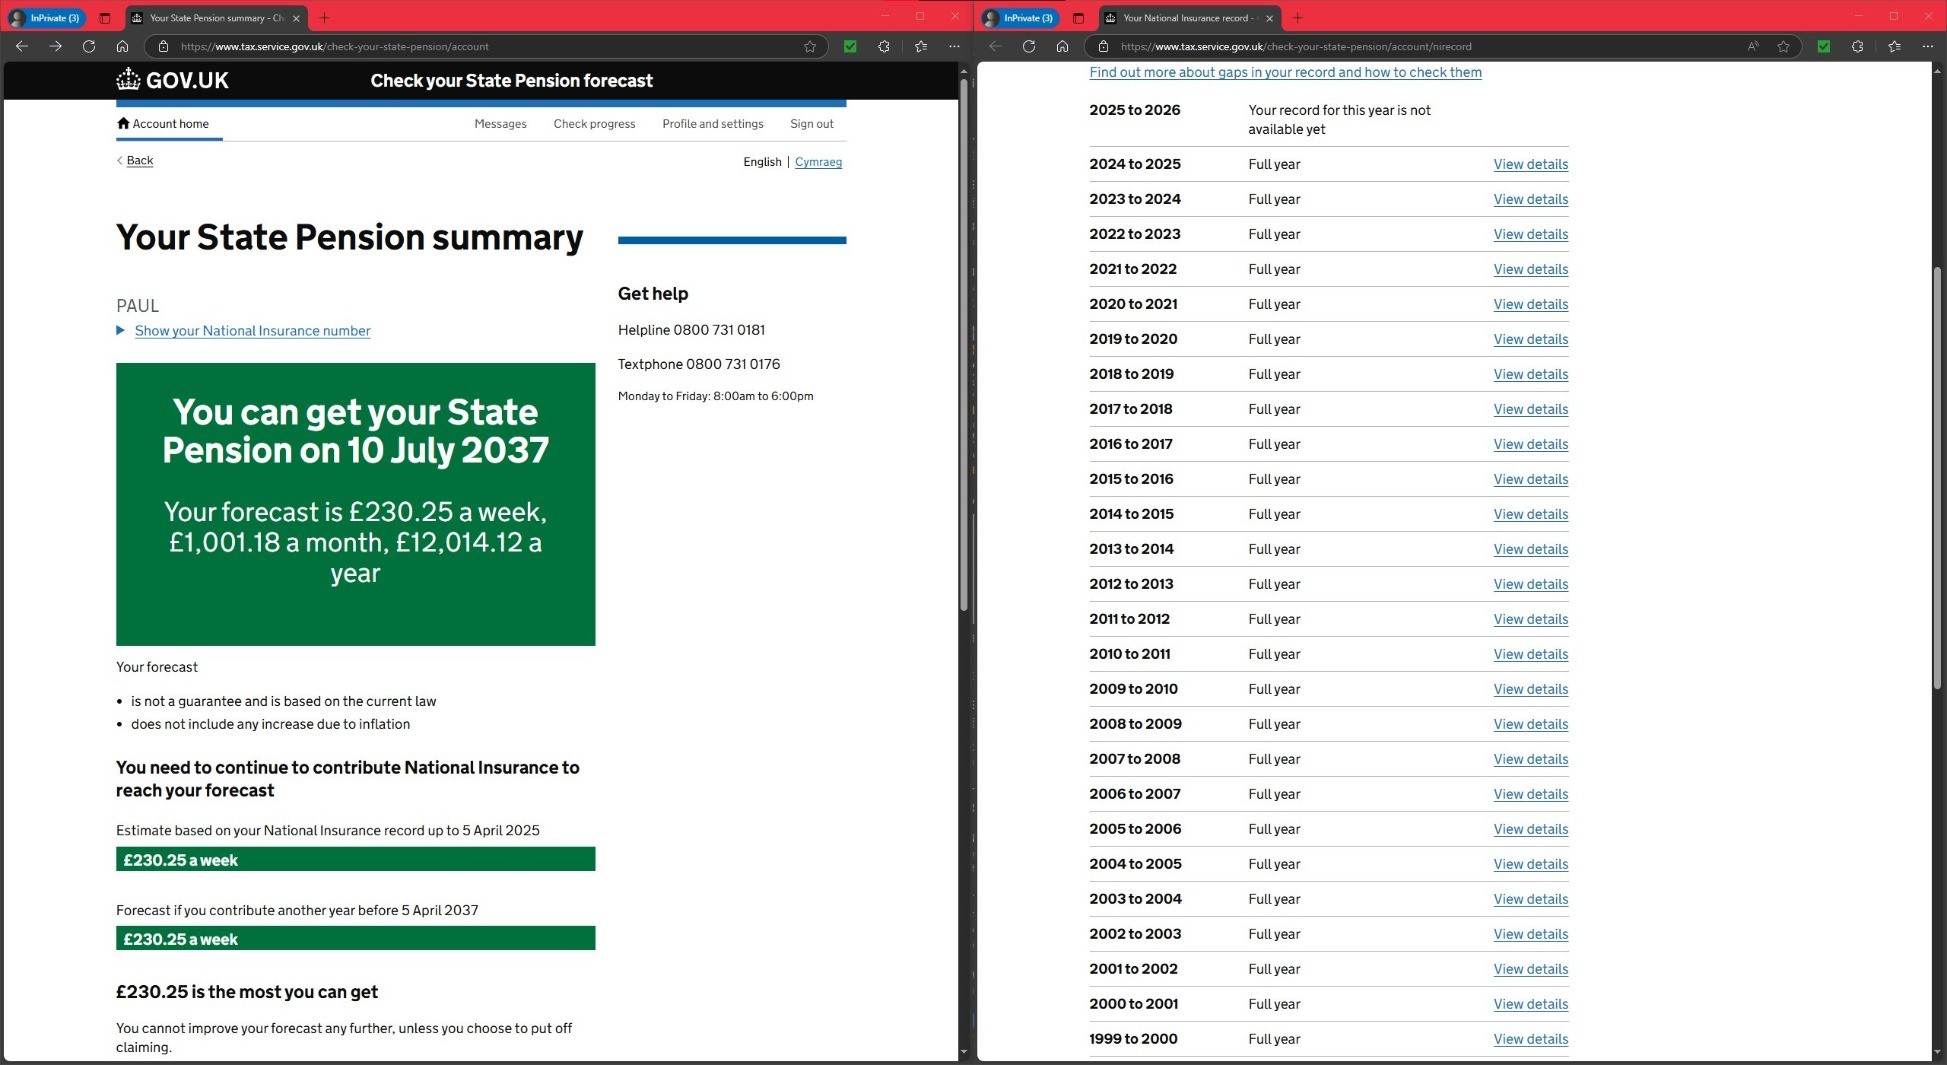Open Extensions menu in National Insurance record window
Image resolution: width=1947 pixels, height=1065 pixels.
tap(1858, 46)
